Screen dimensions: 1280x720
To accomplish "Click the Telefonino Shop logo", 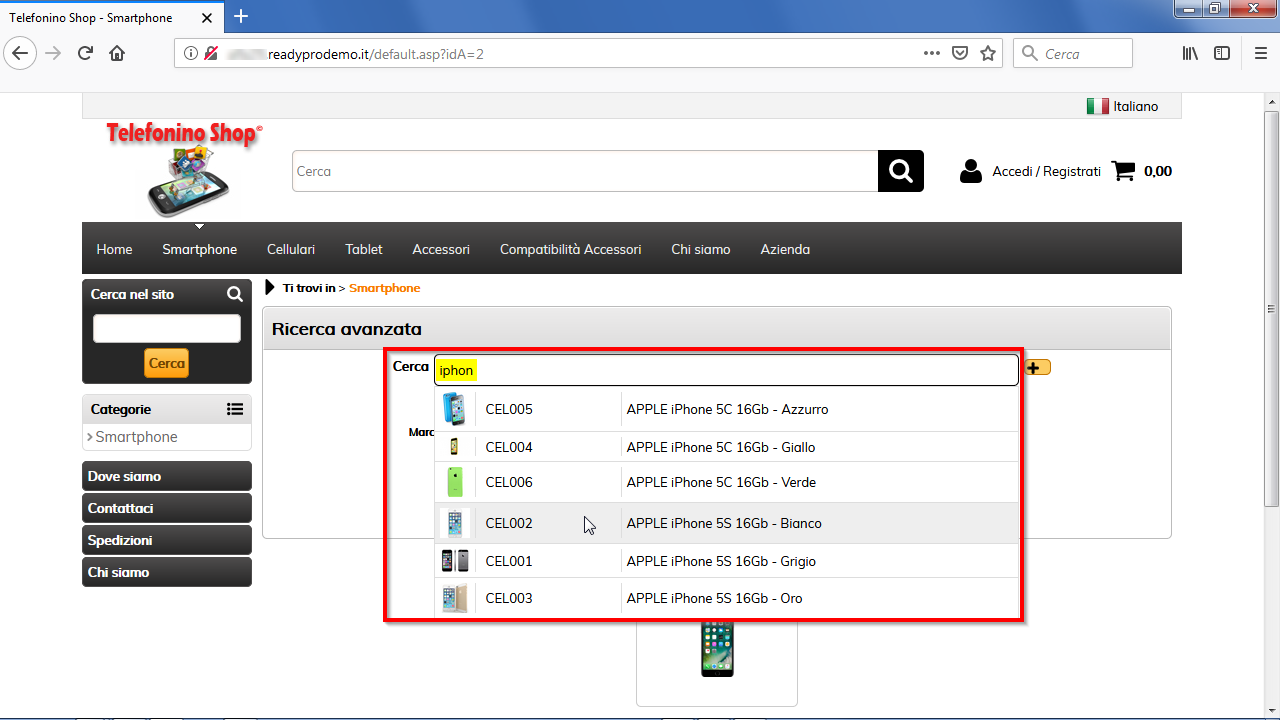I will click(185, 168).
